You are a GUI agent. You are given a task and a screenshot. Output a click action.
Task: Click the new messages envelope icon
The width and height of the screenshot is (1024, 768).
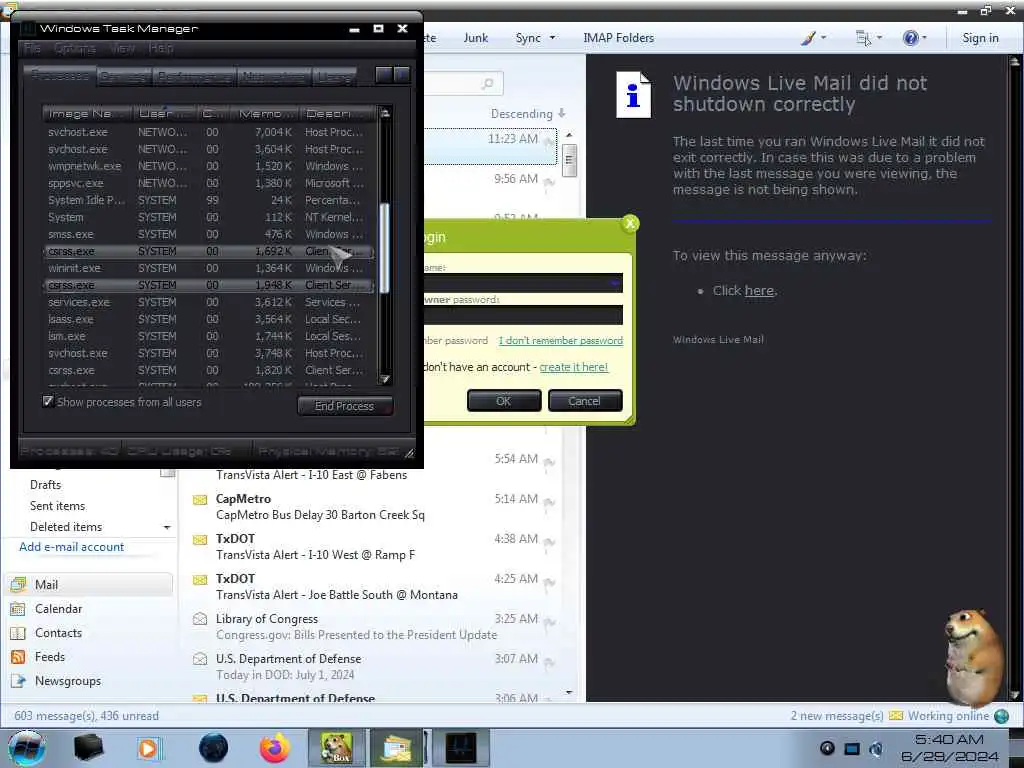(x=895, y=716)
